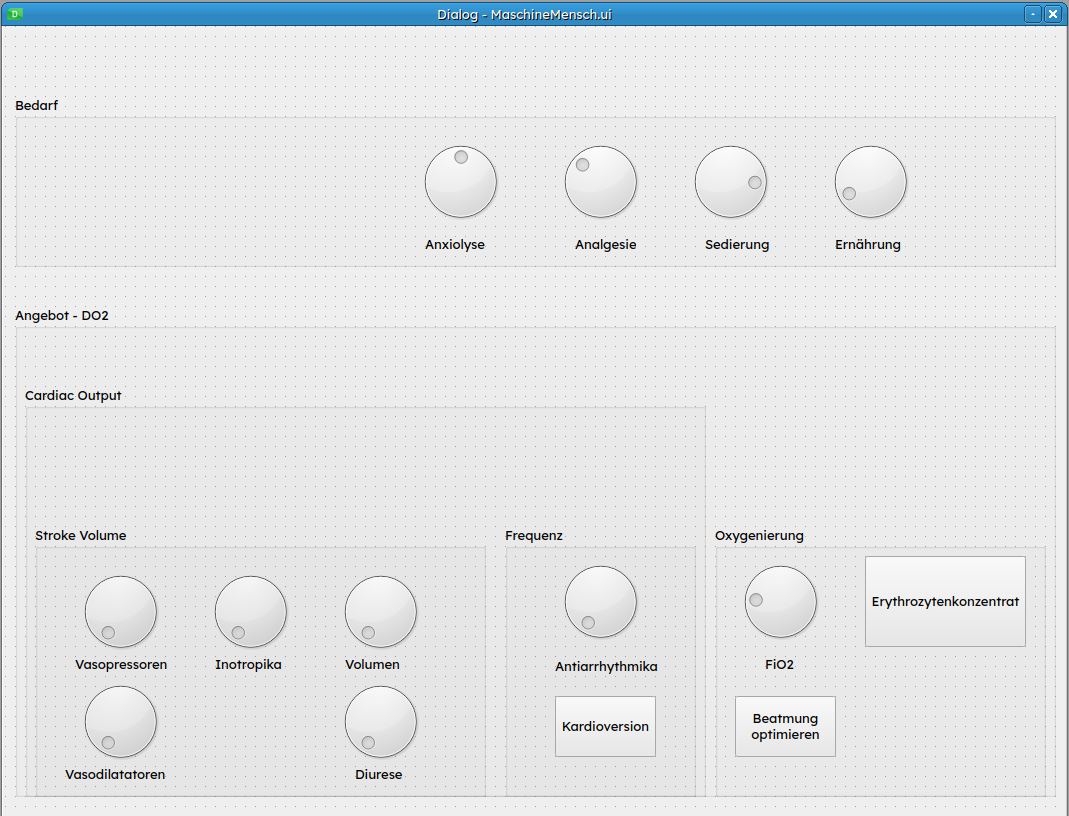Select the Cardiac Output group label
Screen dimensions: 1069x816
click(x=73, y=396)
